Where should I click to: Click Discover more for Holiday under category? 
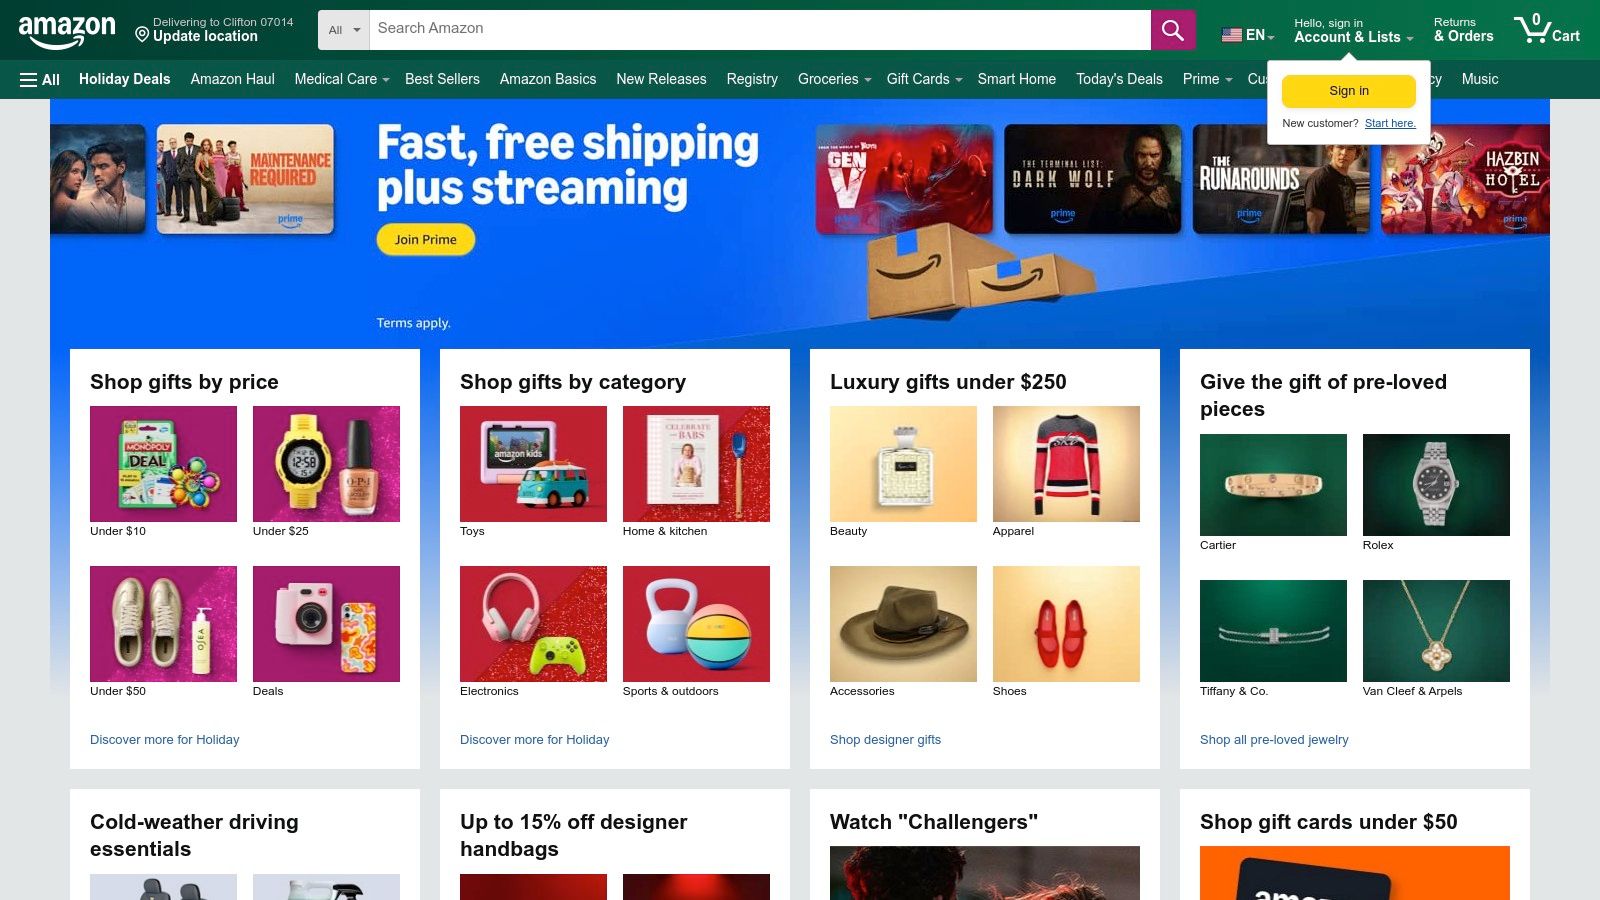tap(535, 740)
